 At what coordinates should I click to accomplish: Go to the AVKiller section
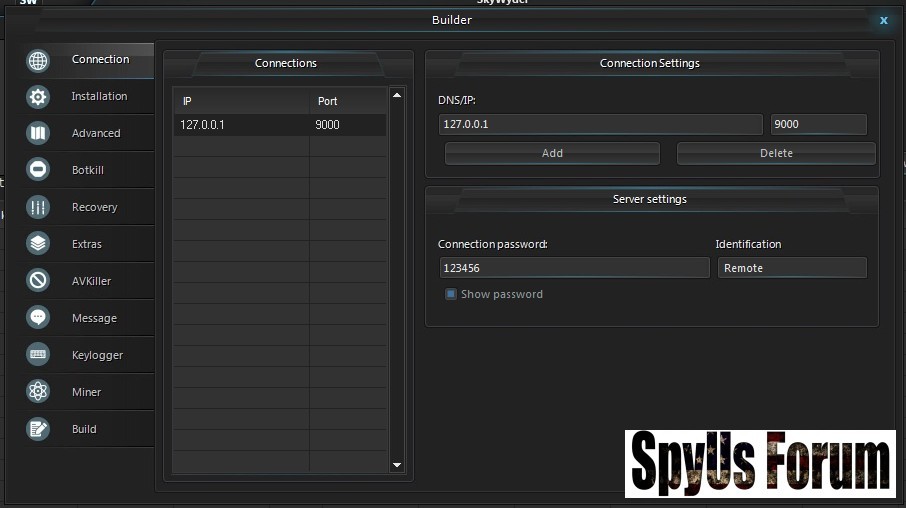coord(91,281)
